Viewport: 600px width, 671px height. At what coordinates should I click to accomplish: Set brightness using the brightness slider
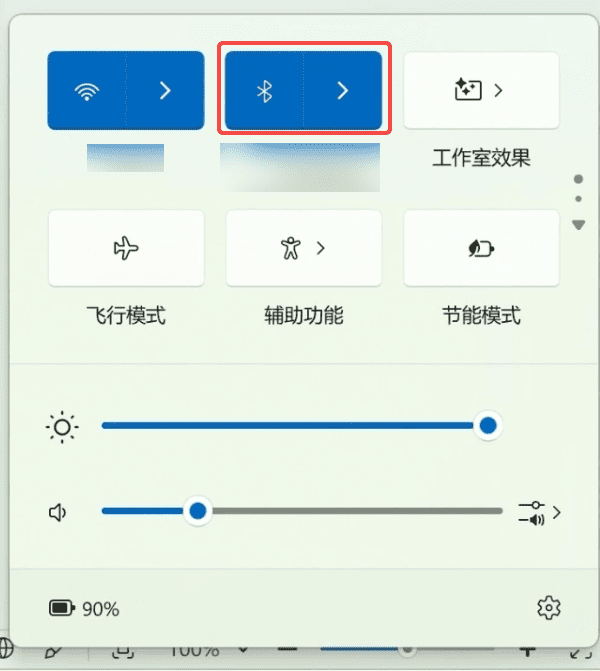coord(302,425)
